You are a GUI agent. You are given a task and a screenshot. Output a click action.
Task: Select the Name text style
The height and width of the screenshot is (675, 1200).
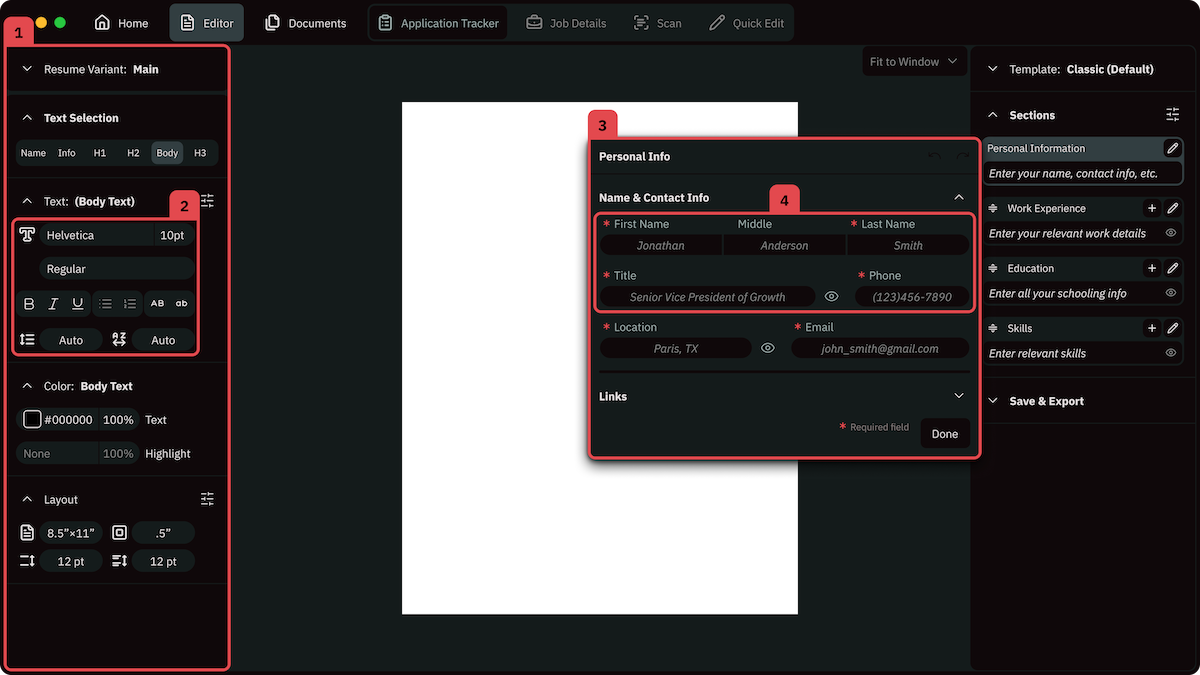pyautogui.click(x=33, y=153)
